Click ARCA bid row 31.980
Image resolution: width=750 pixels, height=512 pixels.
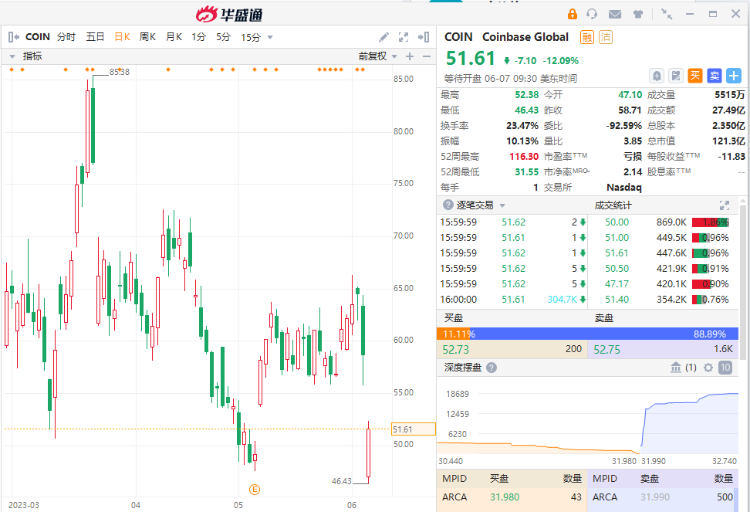coord(511,497)
